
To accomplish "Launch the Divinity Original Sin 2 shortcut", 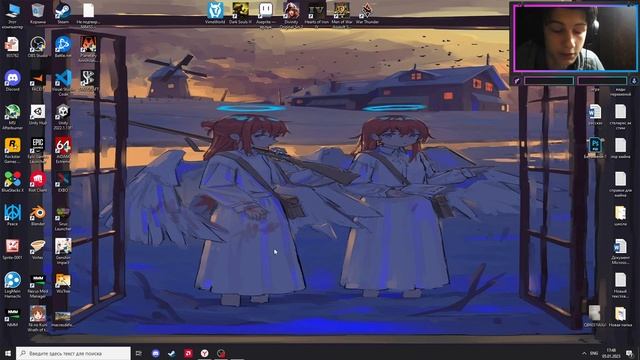I will [291, 15].
